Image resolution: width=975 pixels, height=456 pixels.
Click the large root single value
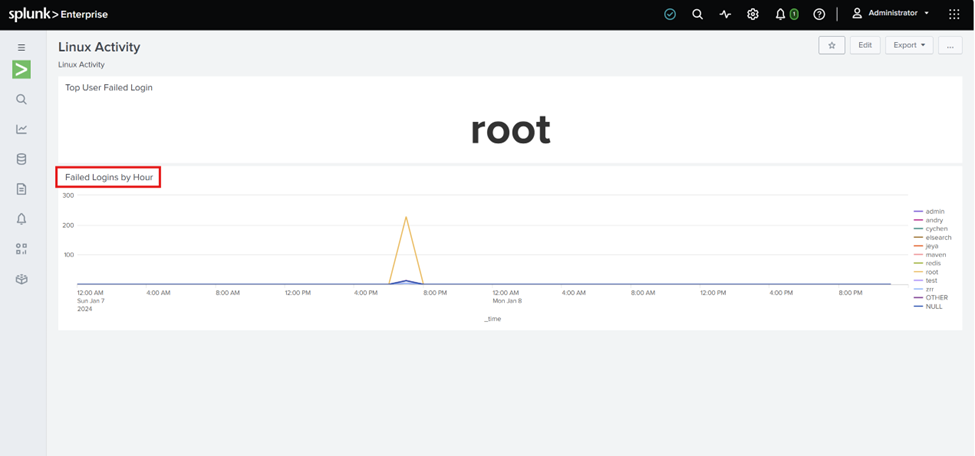point(511,130)
